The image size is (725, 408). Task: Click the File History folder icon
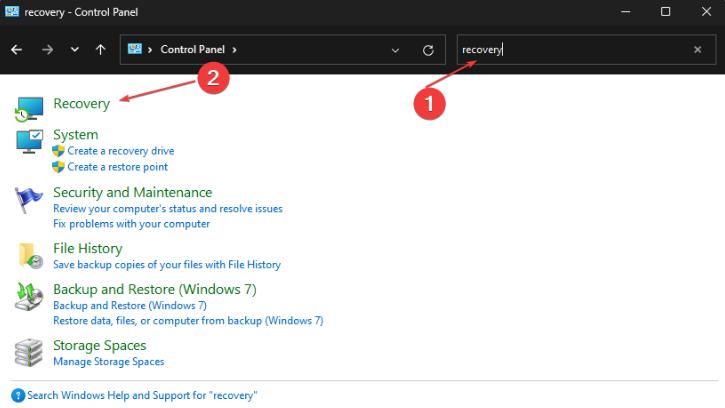[x=31, y=255]
